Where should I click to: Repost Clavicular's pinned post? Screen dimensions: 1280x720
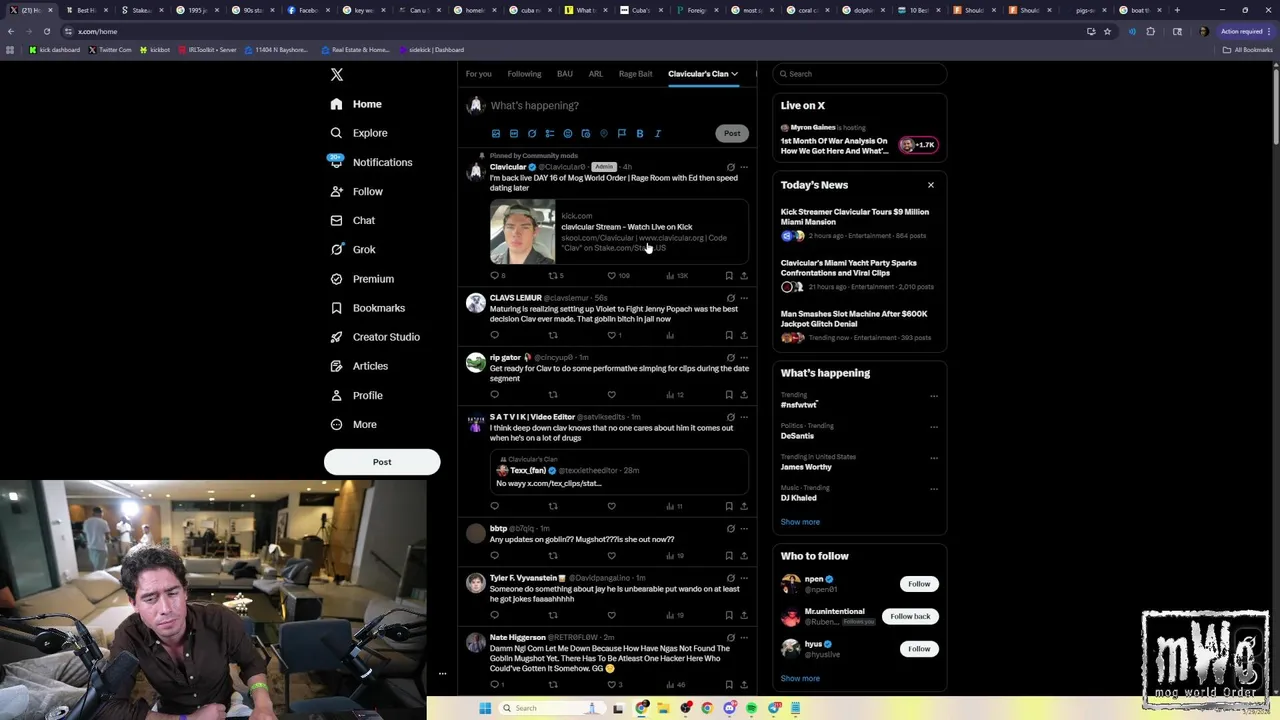553,276
